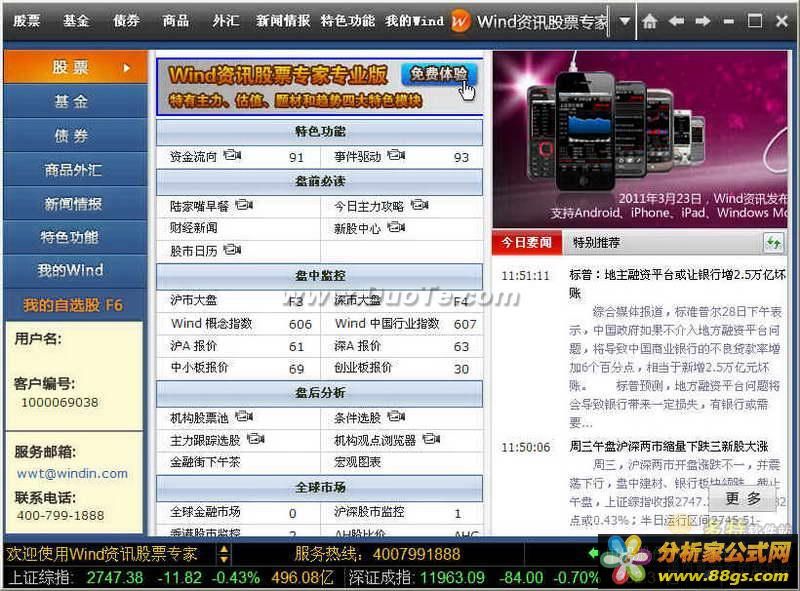This screenshot has height=591, width=800.
Task: Go forward with the right arrow icon
Action: coord(703,21)
